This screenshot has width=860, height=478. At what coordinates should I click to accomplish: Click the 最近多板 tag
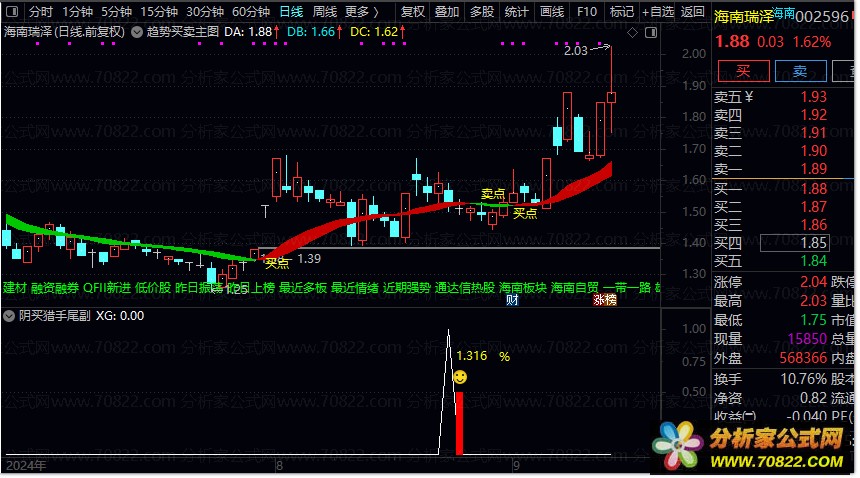pos(303,288)
